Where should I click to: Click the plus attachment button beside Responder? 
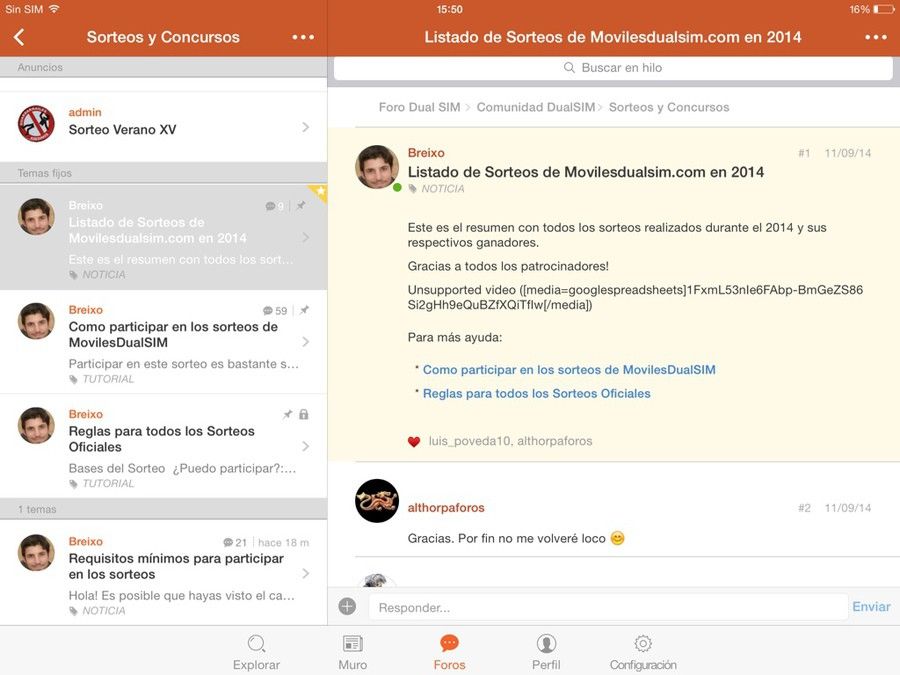[x=347, y=606]
